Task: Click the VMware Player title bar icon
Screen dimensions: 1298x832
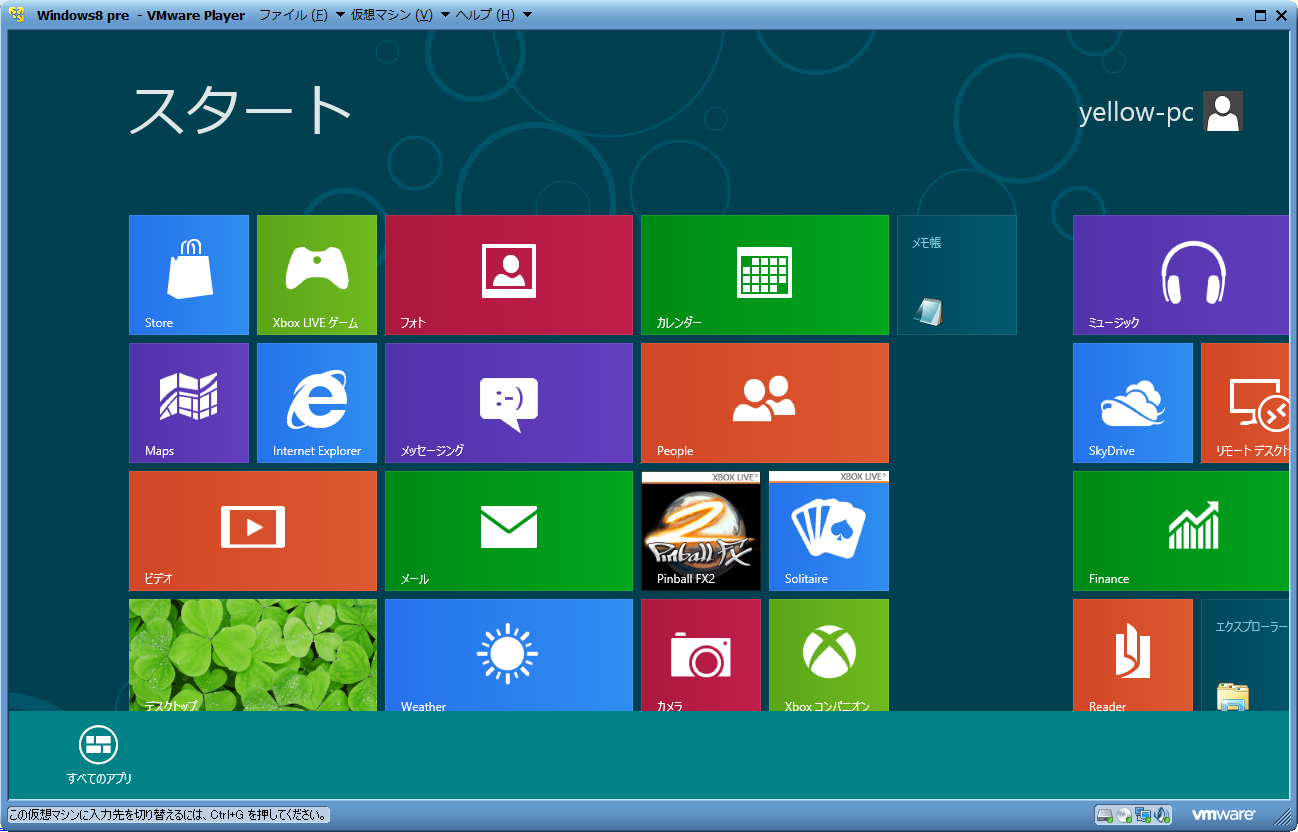Action: [18, 15]
